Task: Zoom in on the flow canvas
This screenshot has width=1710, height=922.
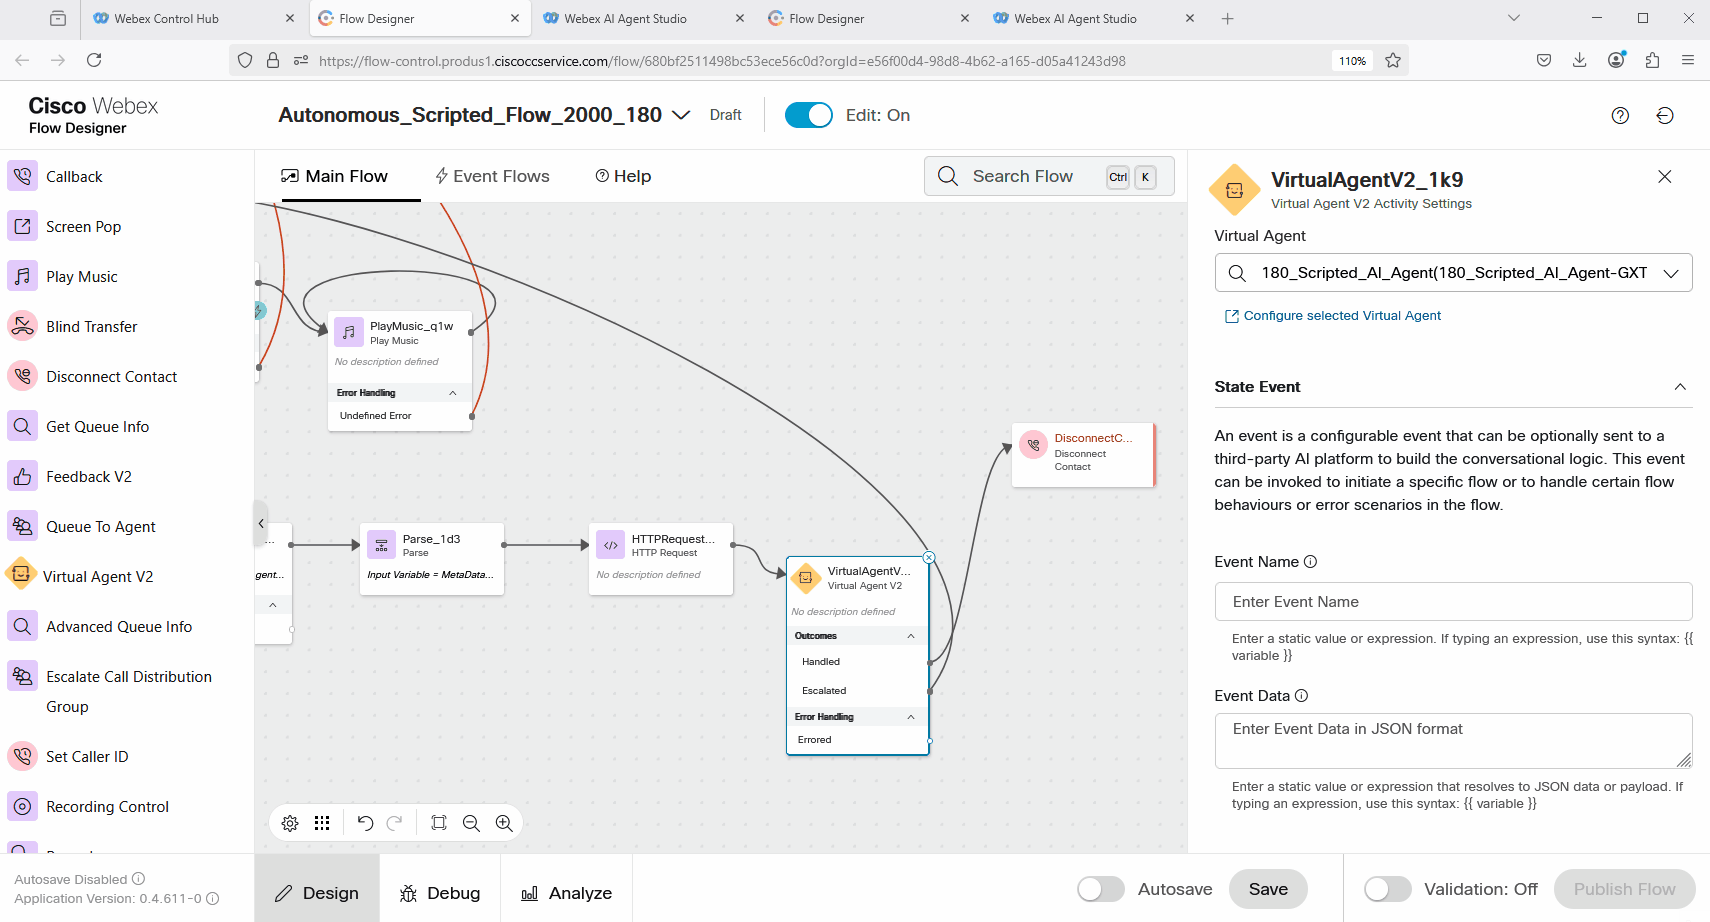Action: click(504, 823)
